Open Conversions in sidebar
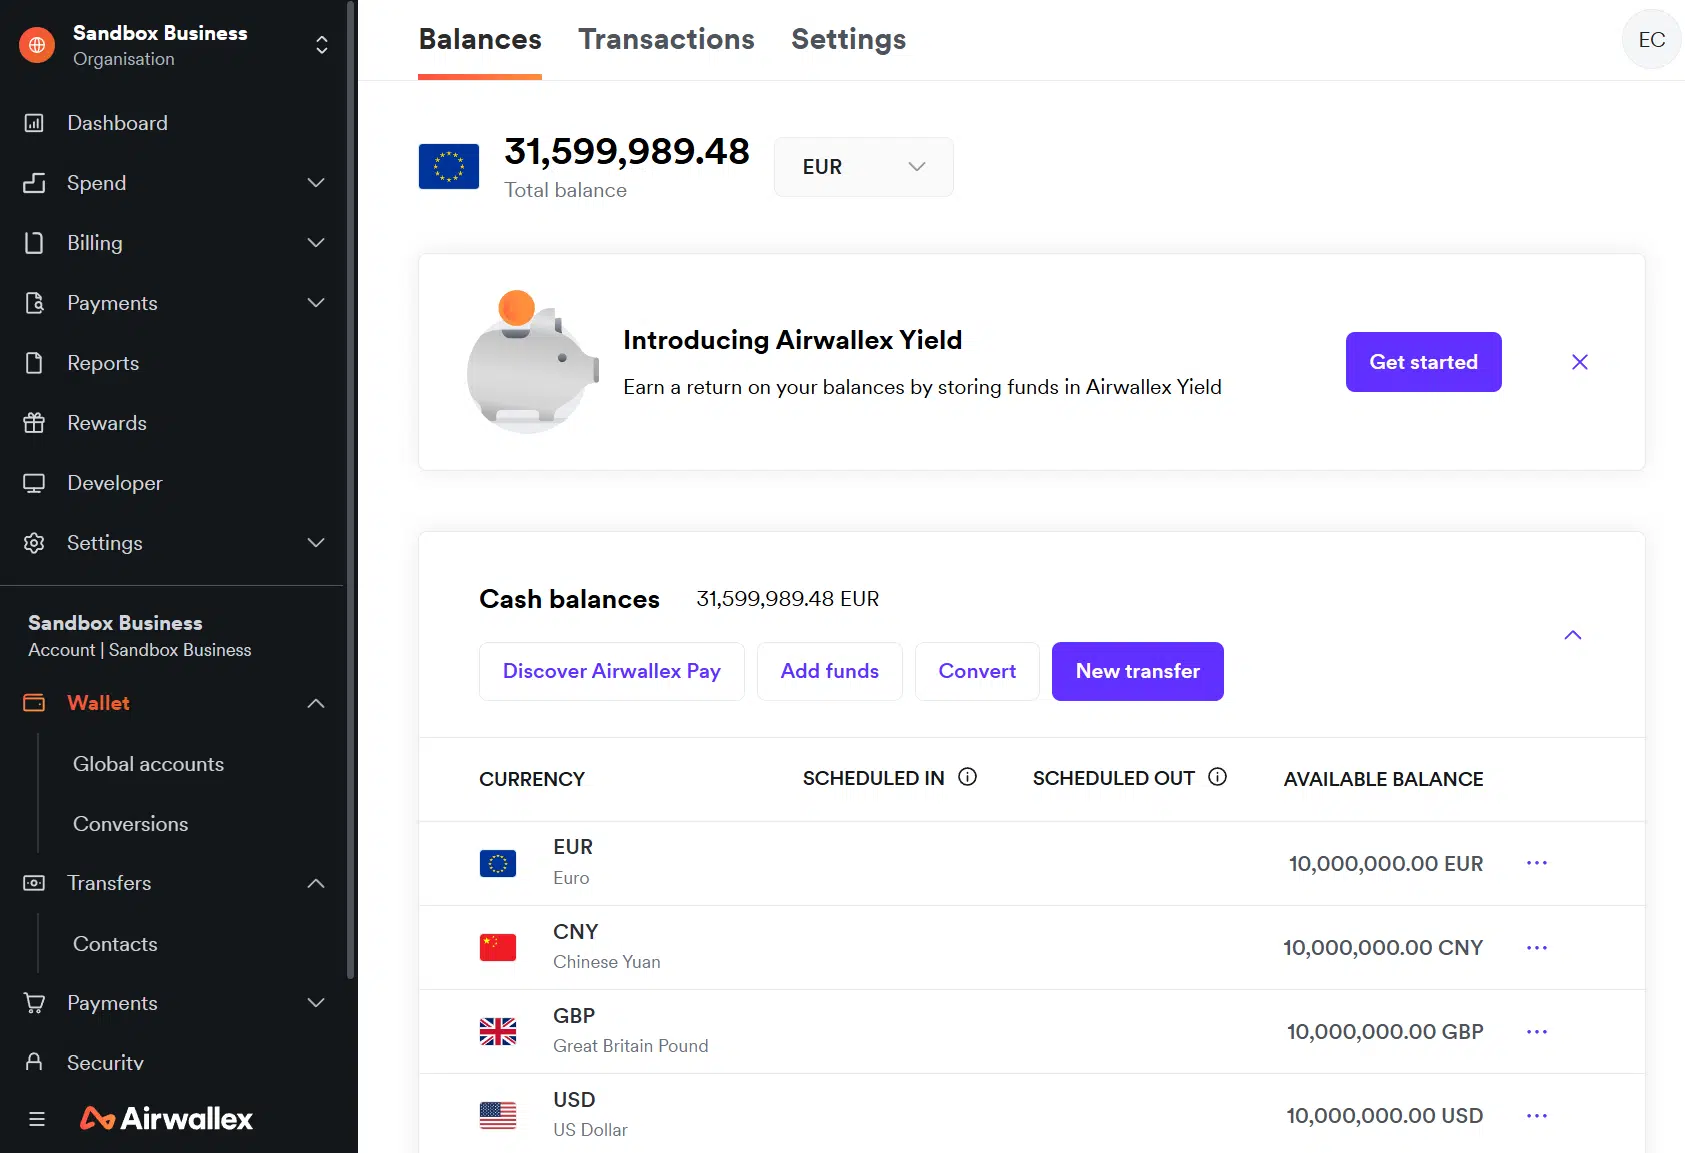1685x1153 pixels. click(x=131, y=824)
